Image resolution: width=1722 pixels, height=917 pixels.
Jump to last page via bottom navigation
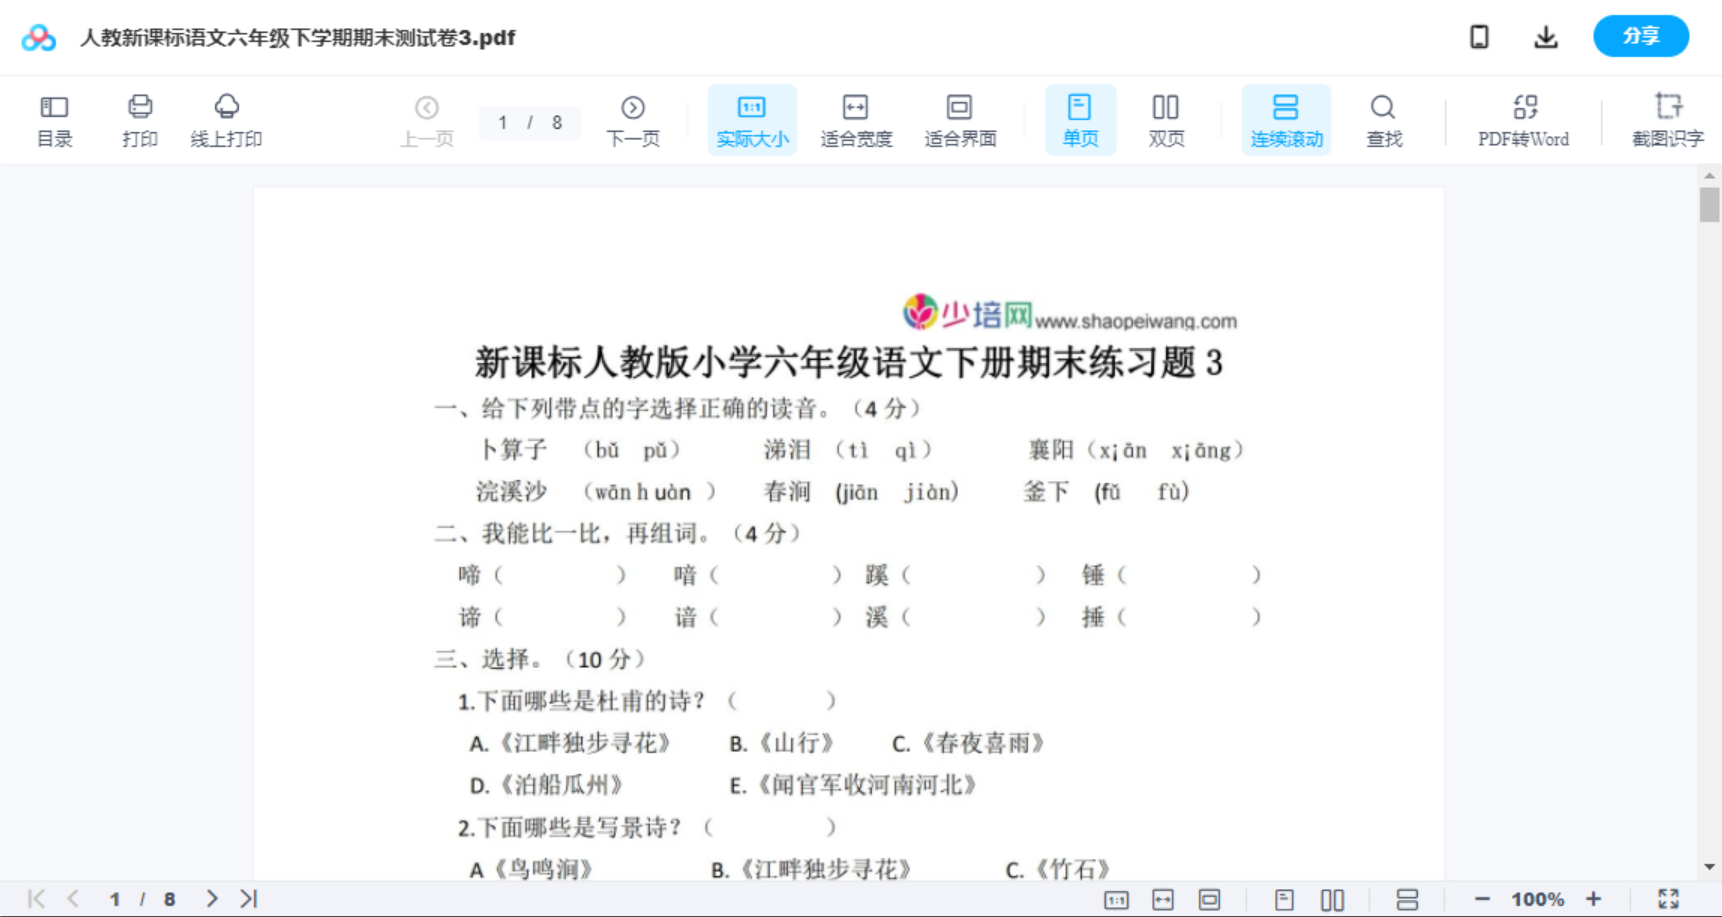[247, 897]
